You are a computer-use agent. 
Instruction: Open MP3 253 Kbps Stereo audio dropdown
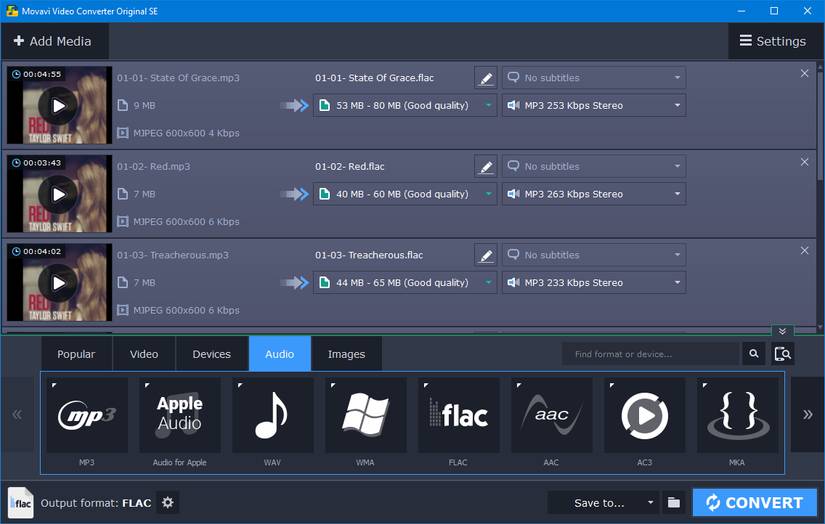click(593, 105)
